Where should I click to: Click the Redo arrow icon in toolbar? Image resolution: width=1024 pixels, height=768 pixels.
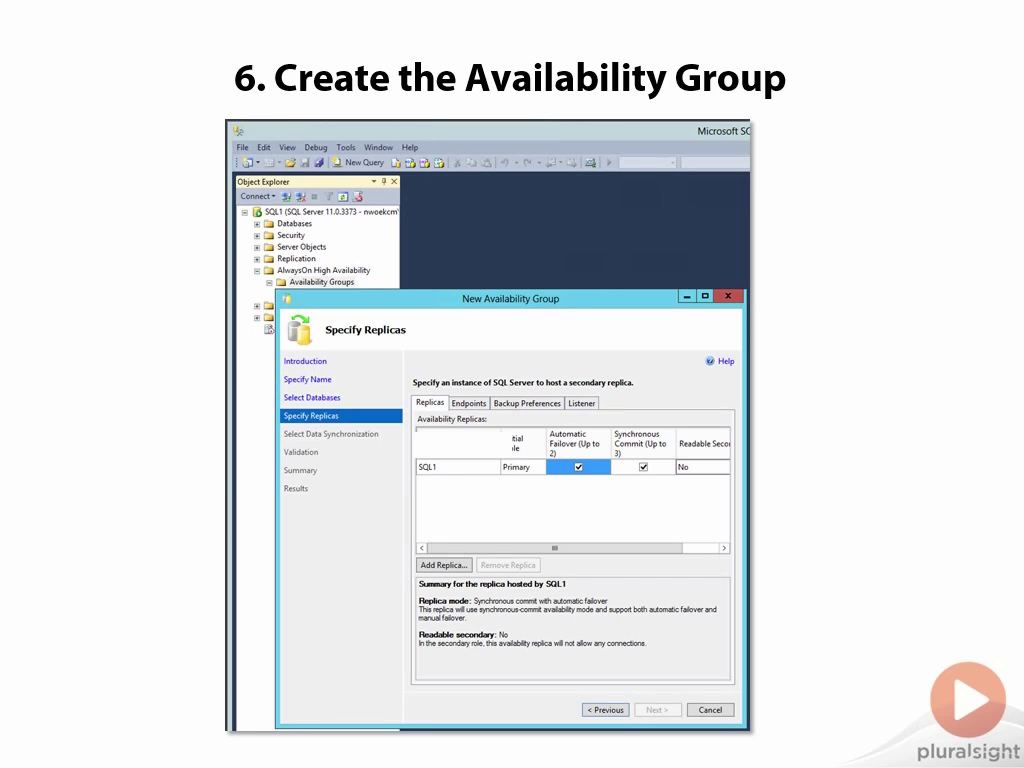528,163
